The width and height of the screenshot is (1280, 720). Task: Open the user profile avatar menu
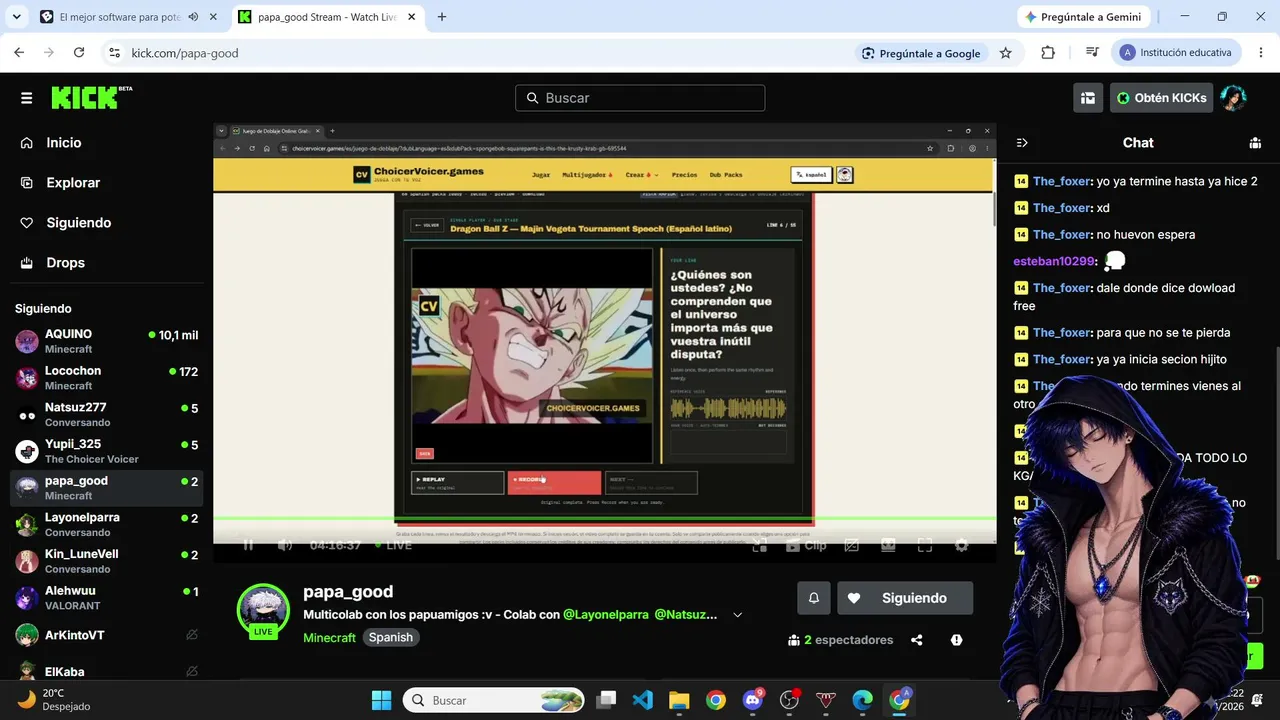point(1233,98)
